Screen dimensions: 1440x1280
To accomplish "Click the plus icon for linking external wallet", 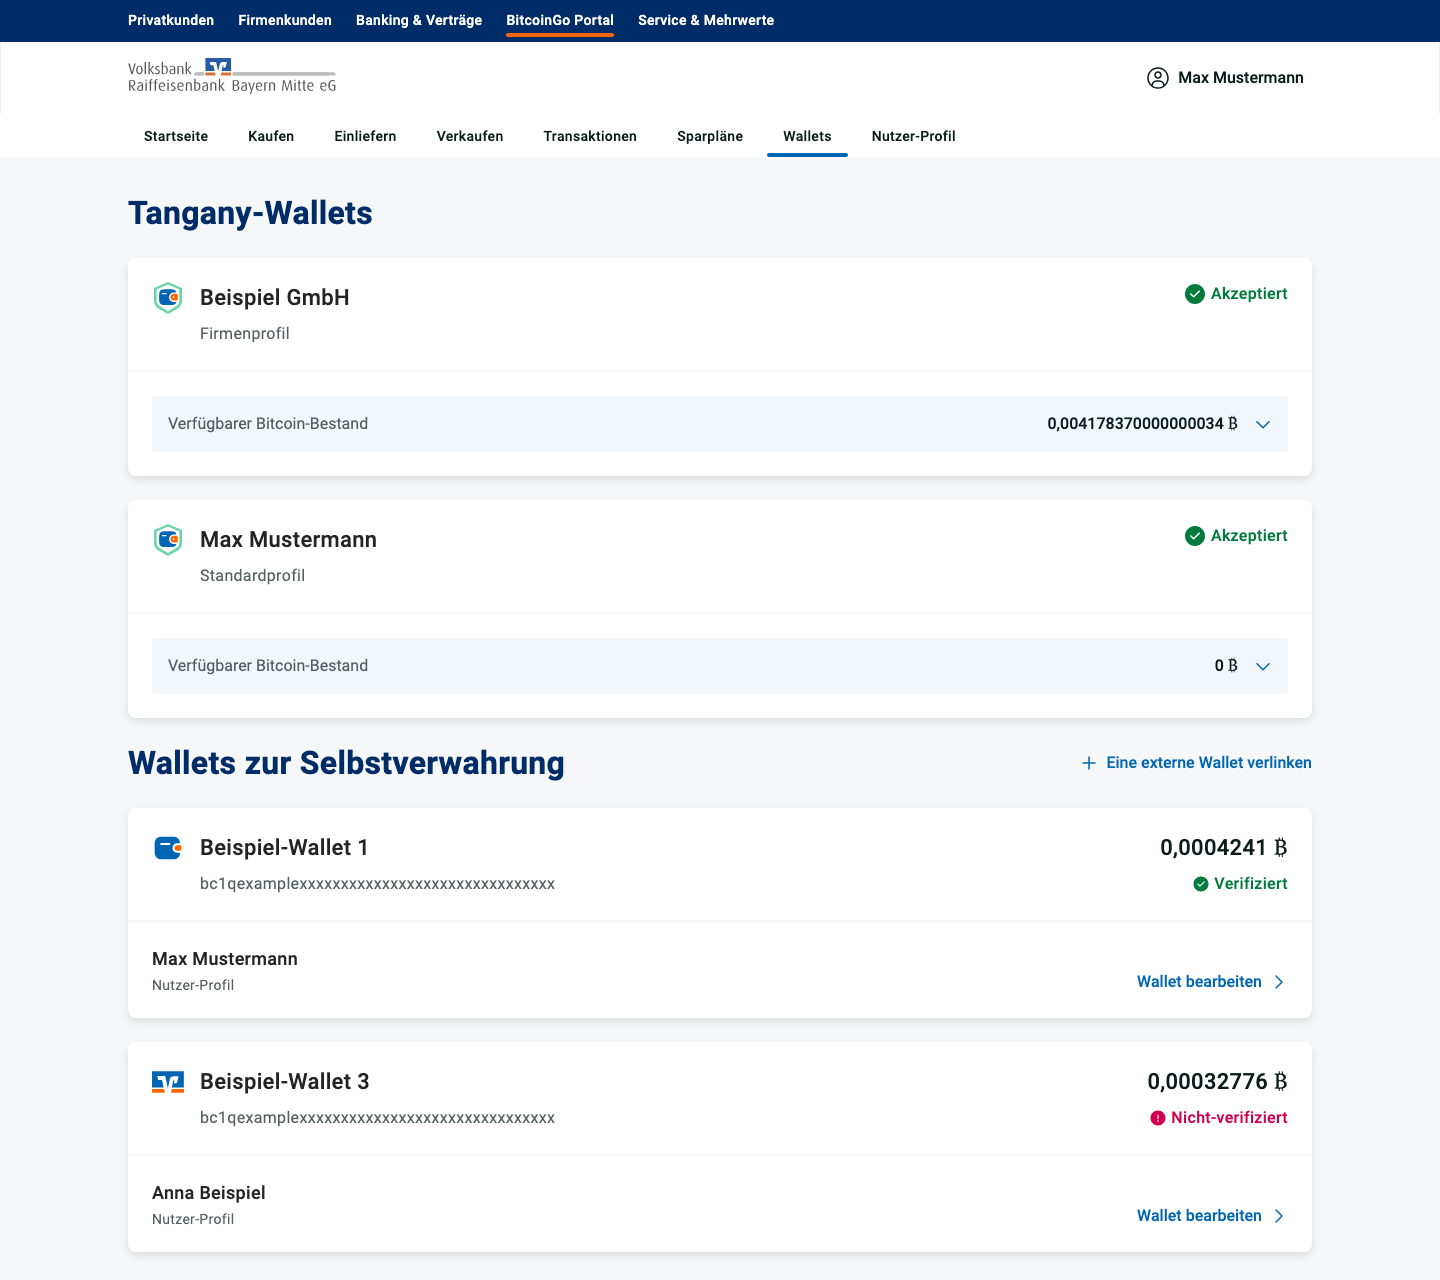I will point(1089,763).
